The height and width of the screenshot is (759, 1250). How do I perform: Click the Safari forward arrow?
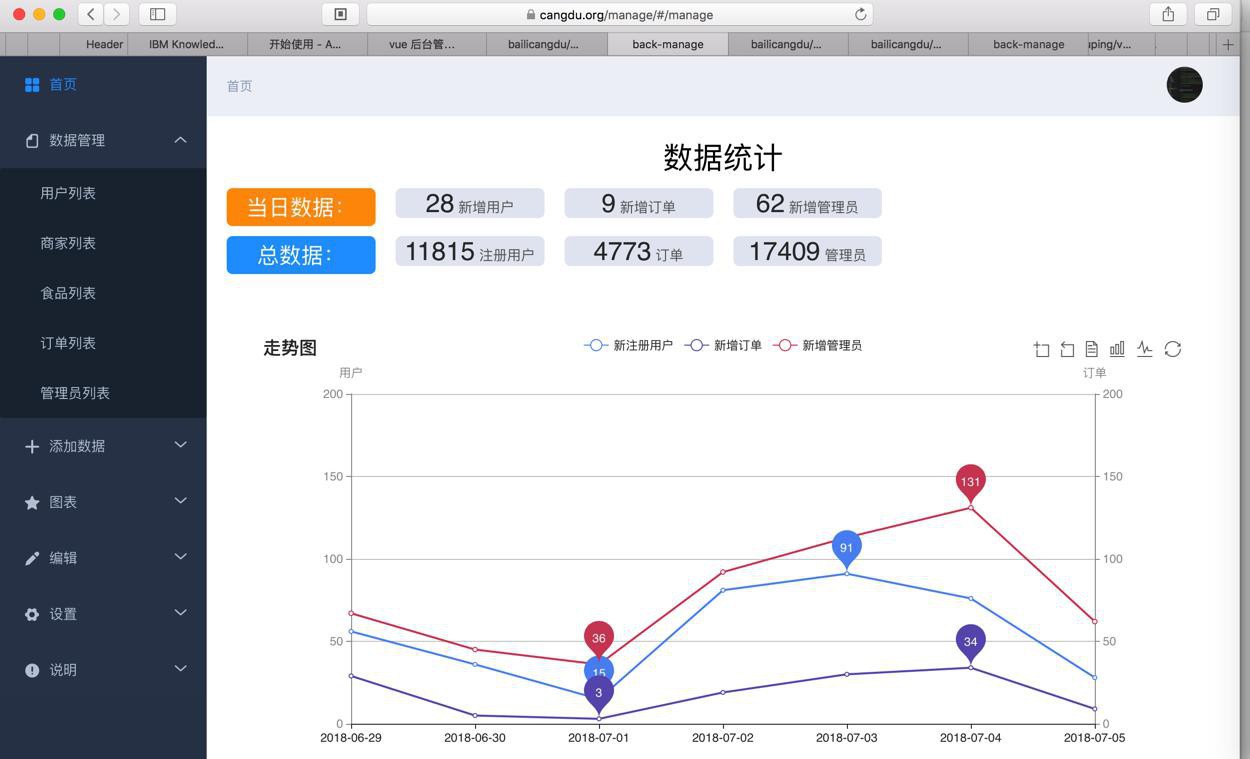[117, 14]
